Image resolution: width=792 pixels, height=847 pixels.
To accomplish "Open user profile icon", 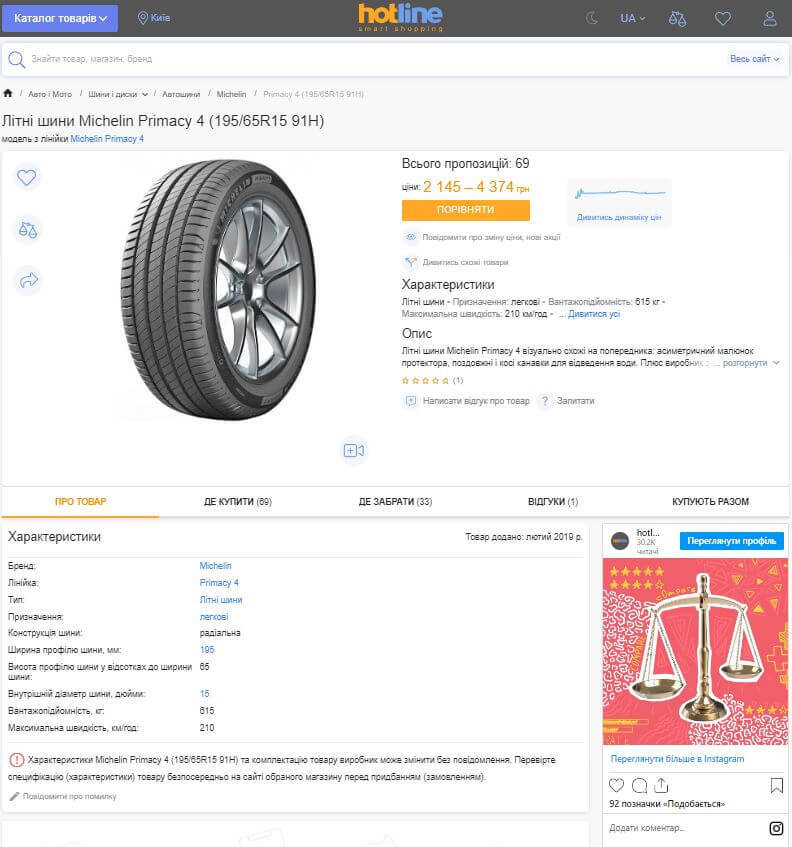I will (769, 18).
